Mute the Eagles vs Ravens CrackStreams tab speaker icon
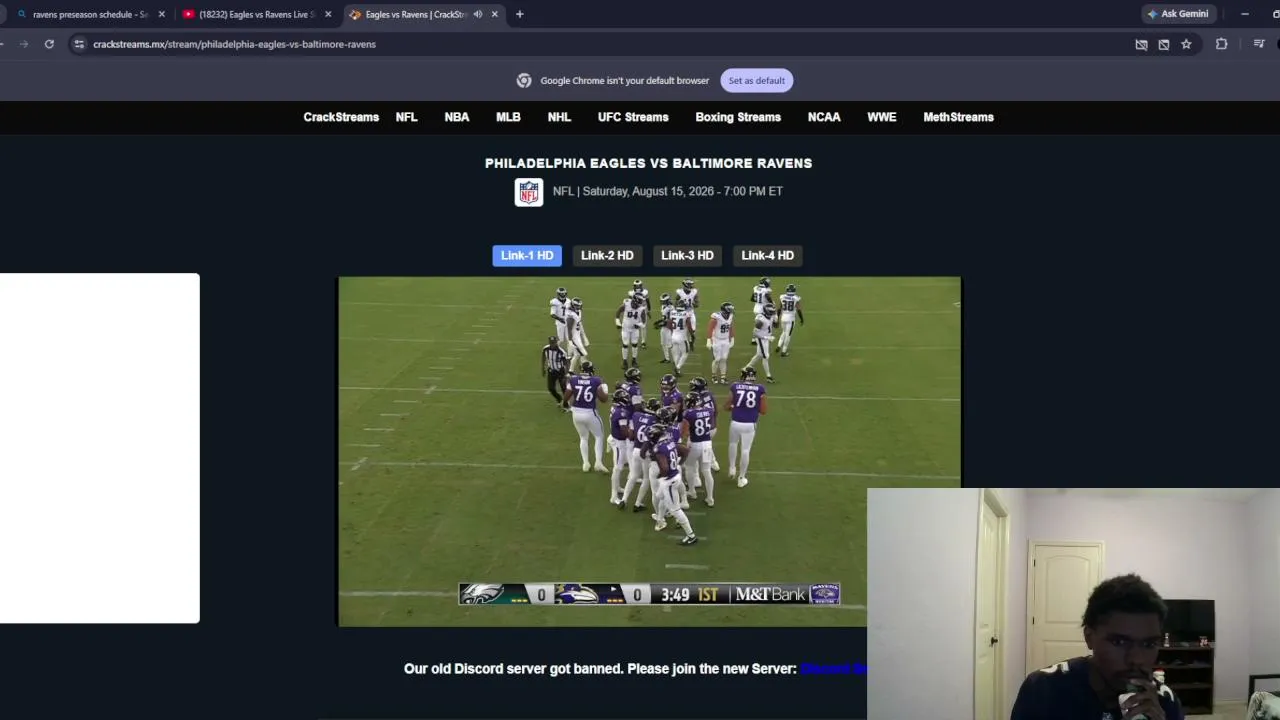The width and height of the screenshot is (1280, 720). (x=478, y=14)
